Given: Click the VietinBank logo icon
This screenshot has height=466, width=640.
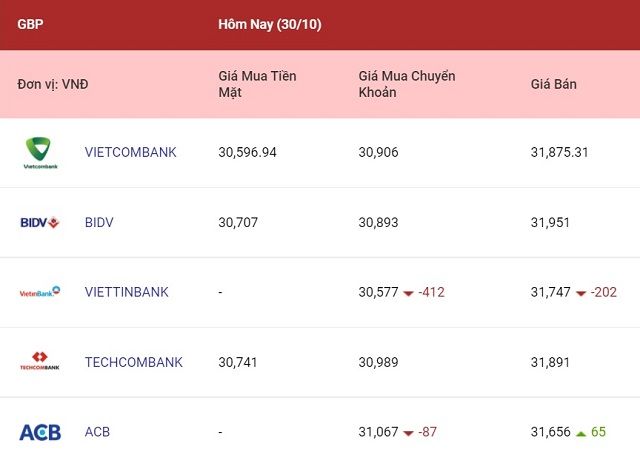Looking at the screenshot, I should pos(40,292).
